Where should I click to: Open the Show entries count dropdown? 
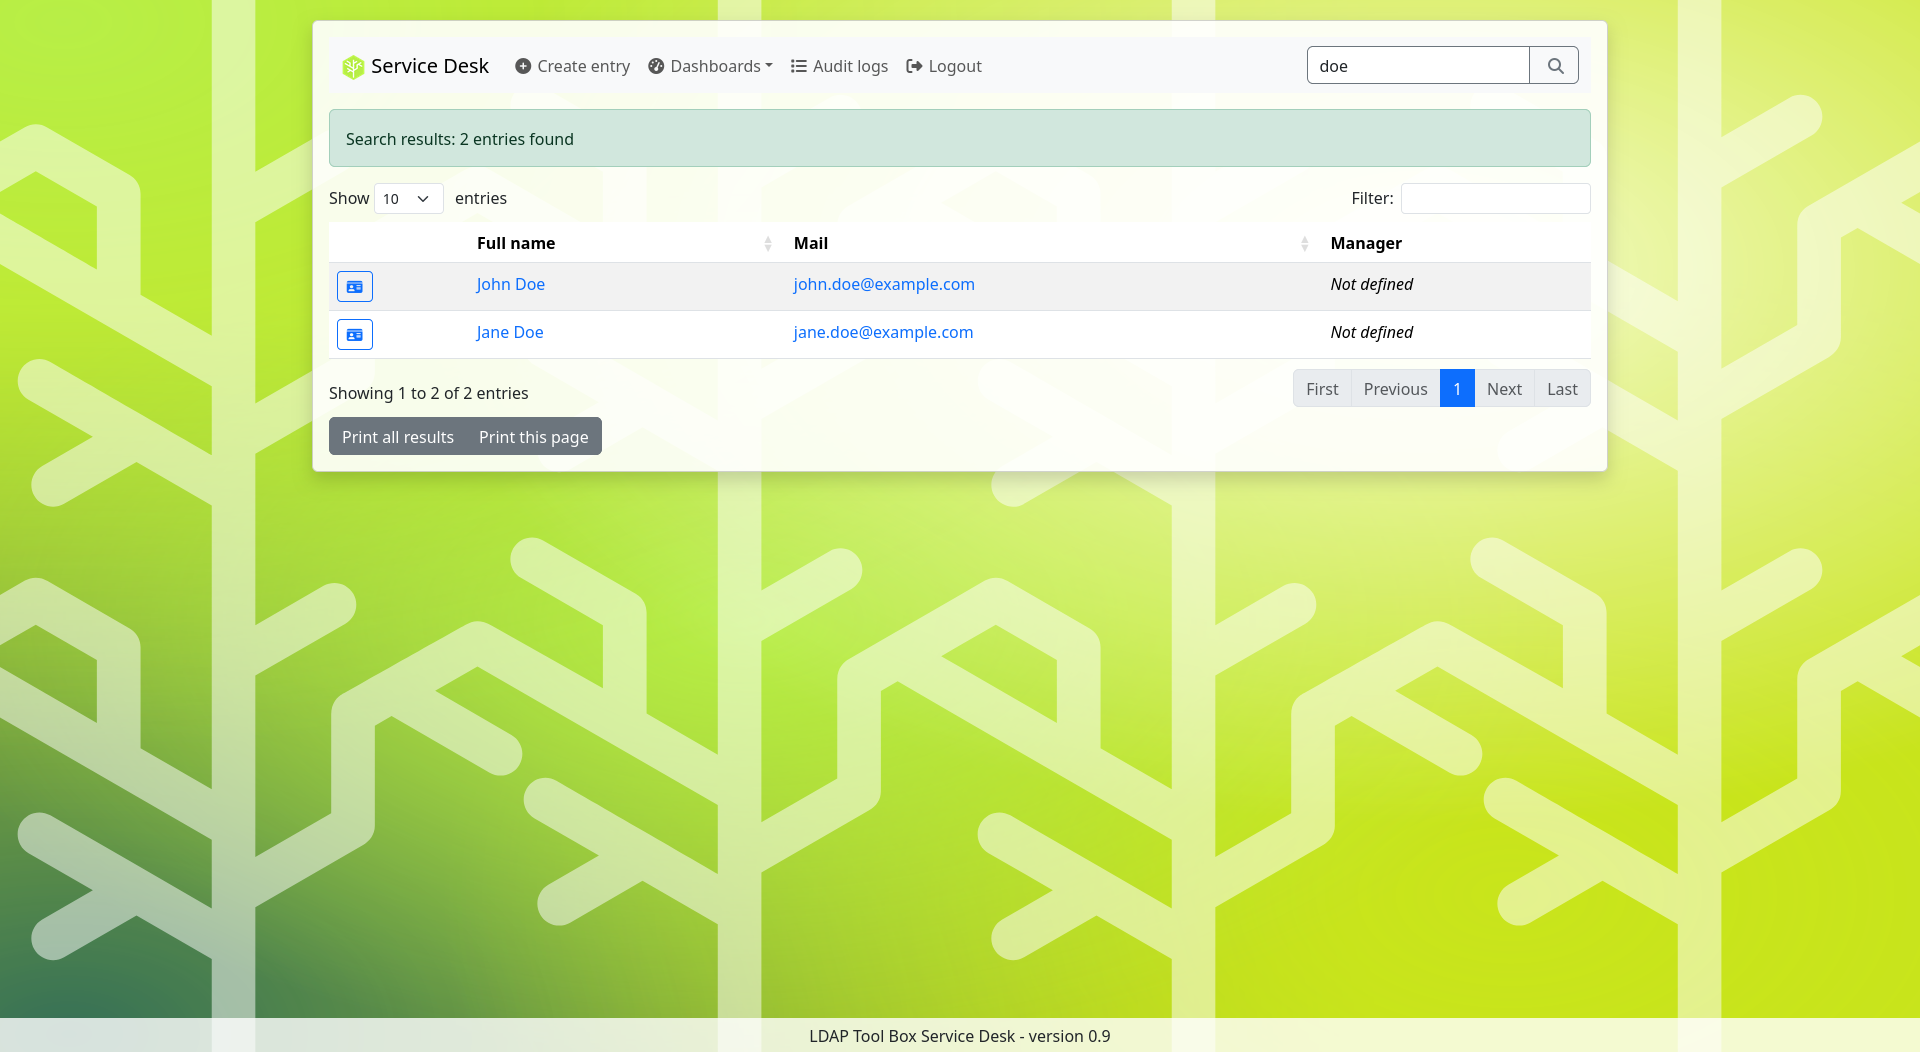tap(408, 199)
